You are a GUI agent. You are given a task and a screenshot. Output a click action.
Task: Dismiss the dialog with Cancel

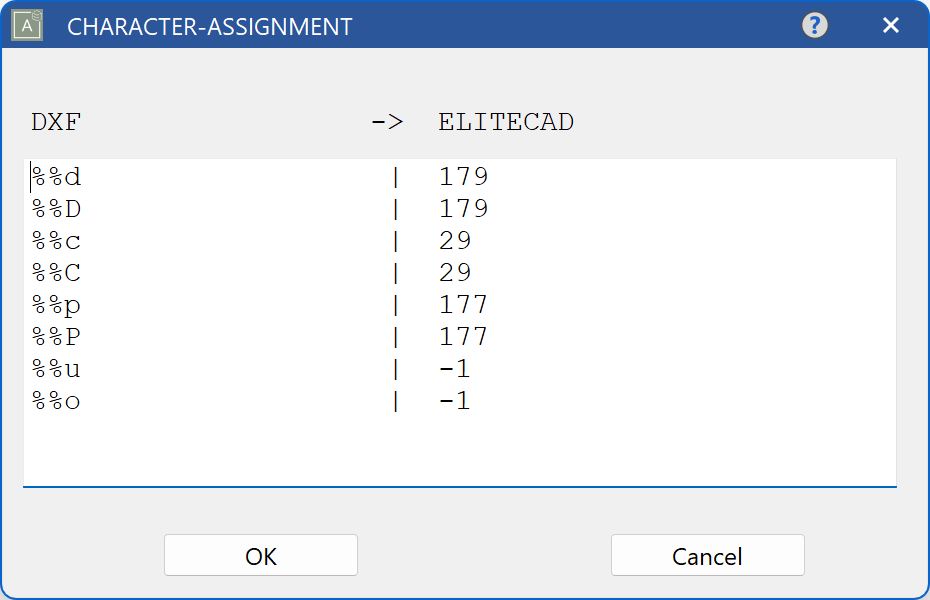click(707, 555)
